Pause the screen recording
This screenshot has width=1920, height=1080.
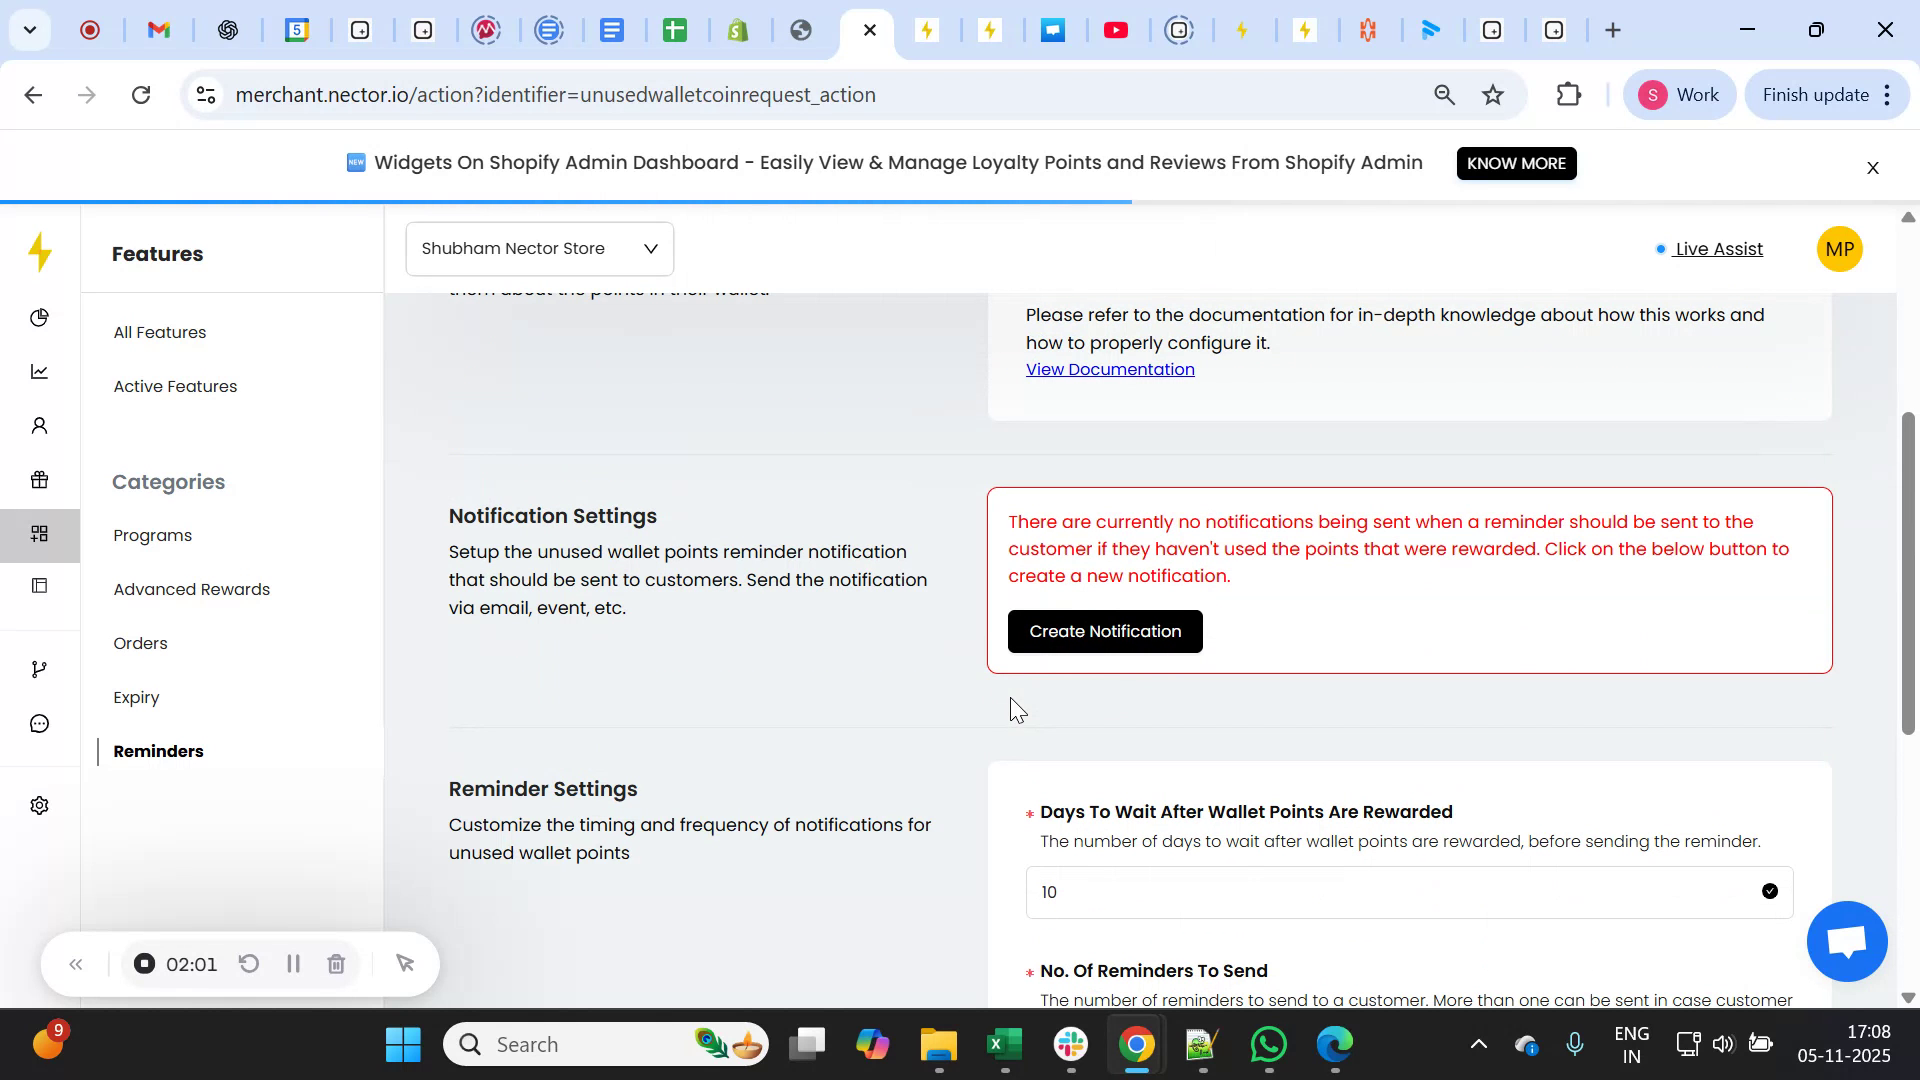[293, 963]
